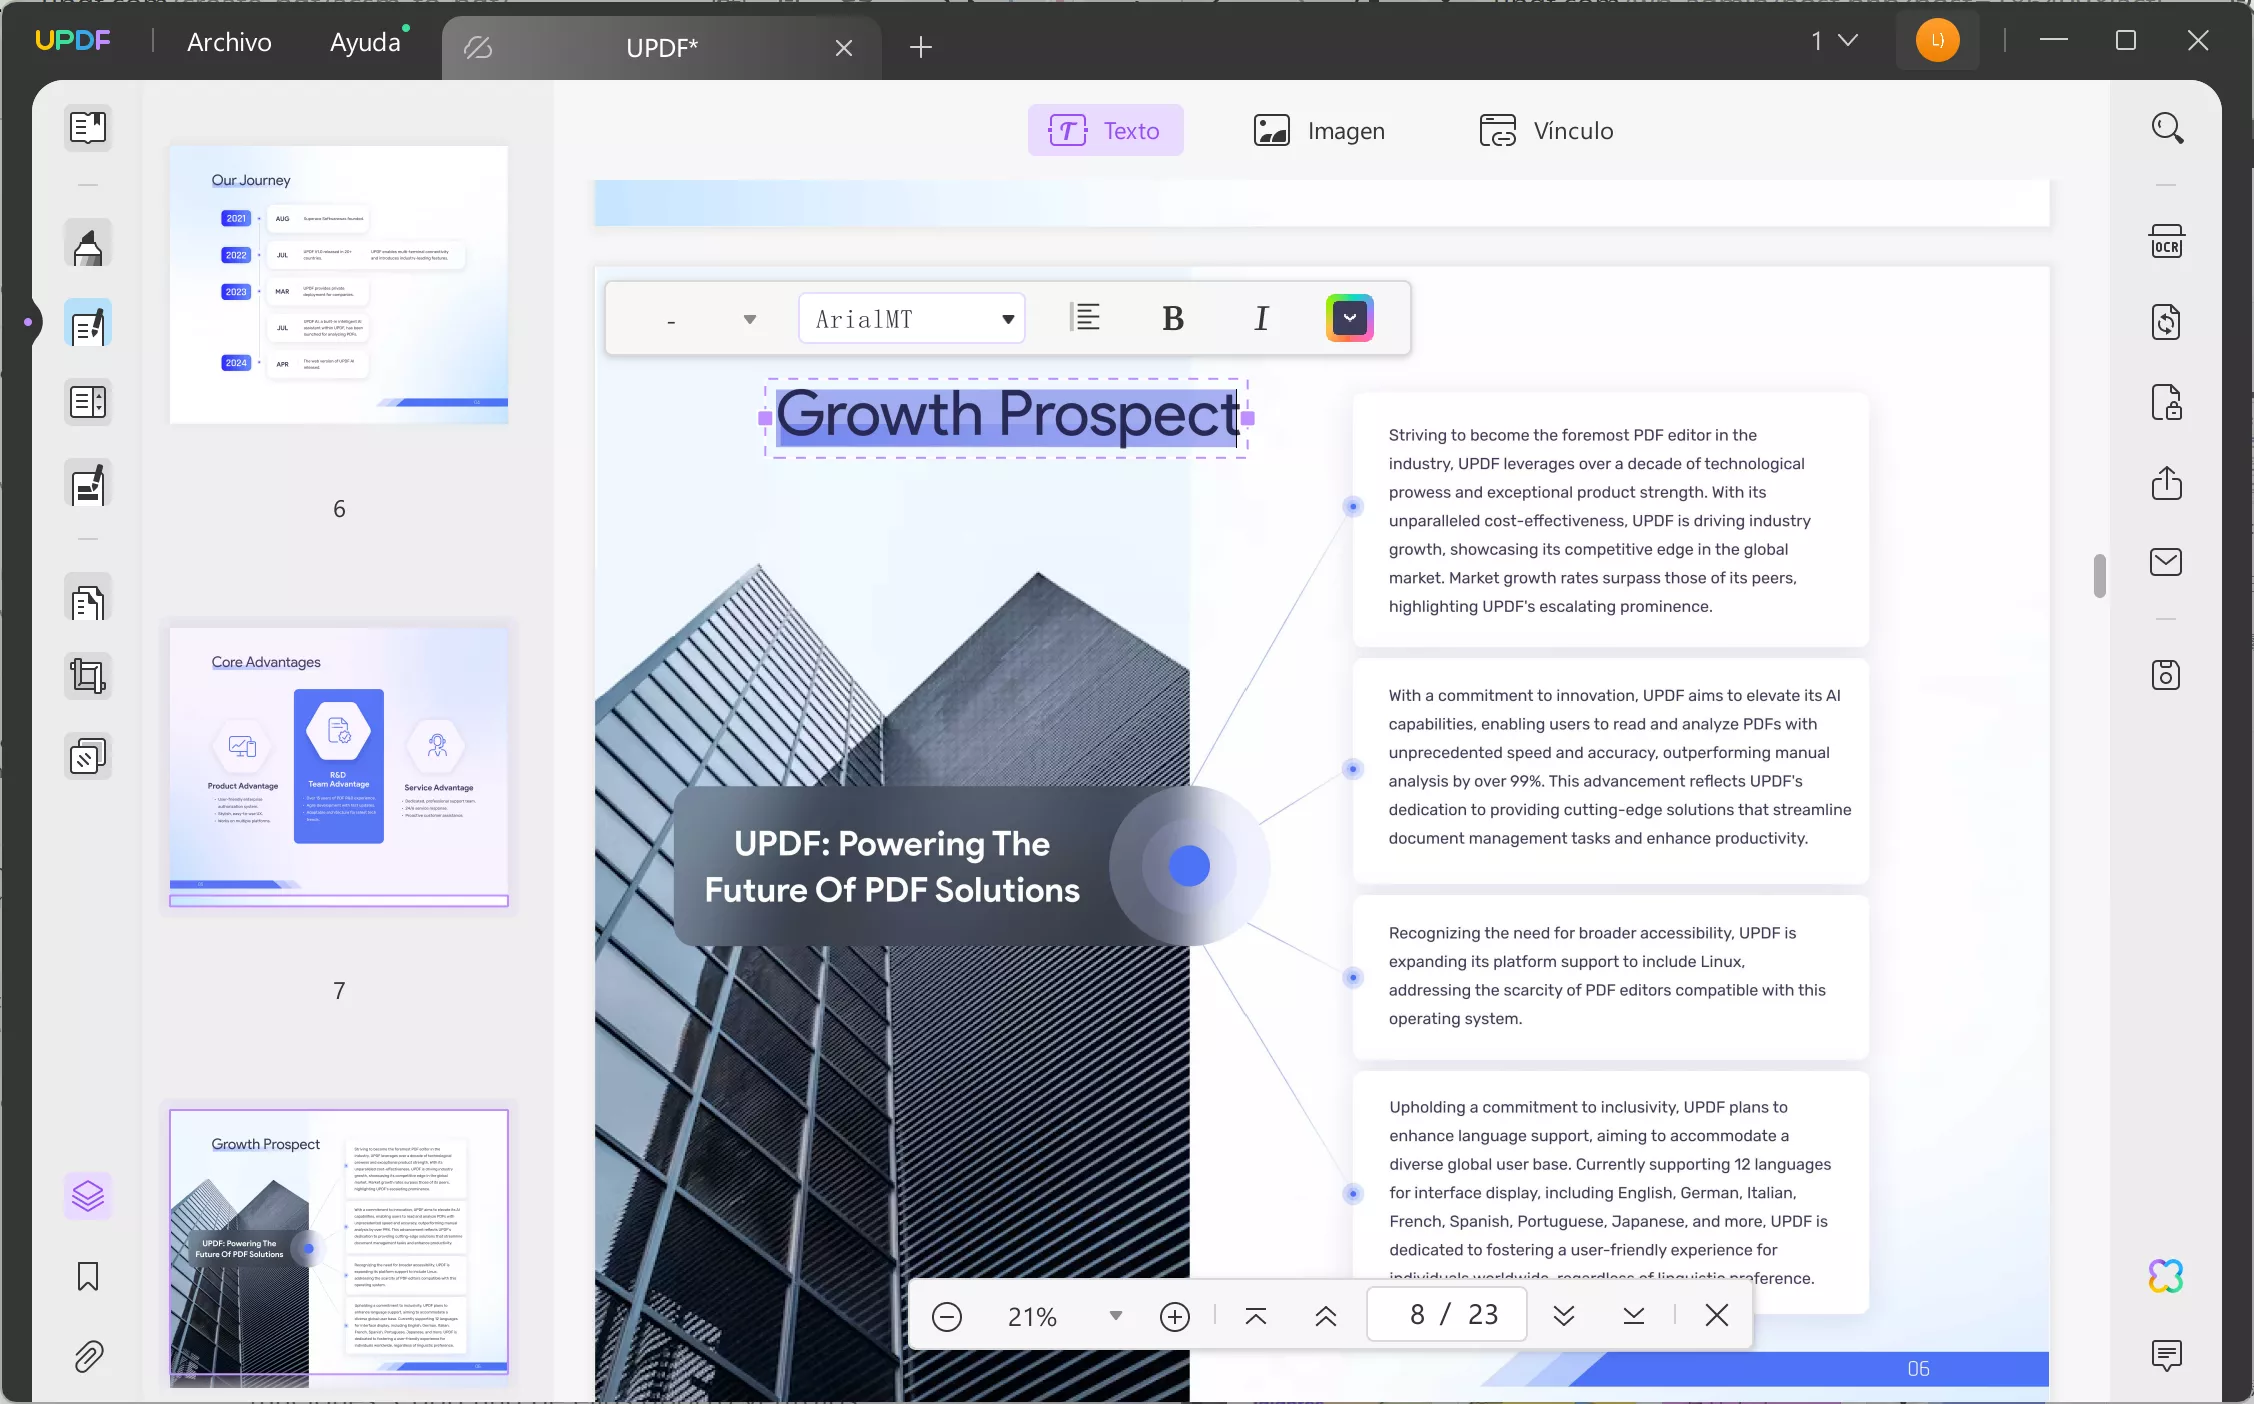Open the Growth Prospect page thumbnail

point(339,1248)
